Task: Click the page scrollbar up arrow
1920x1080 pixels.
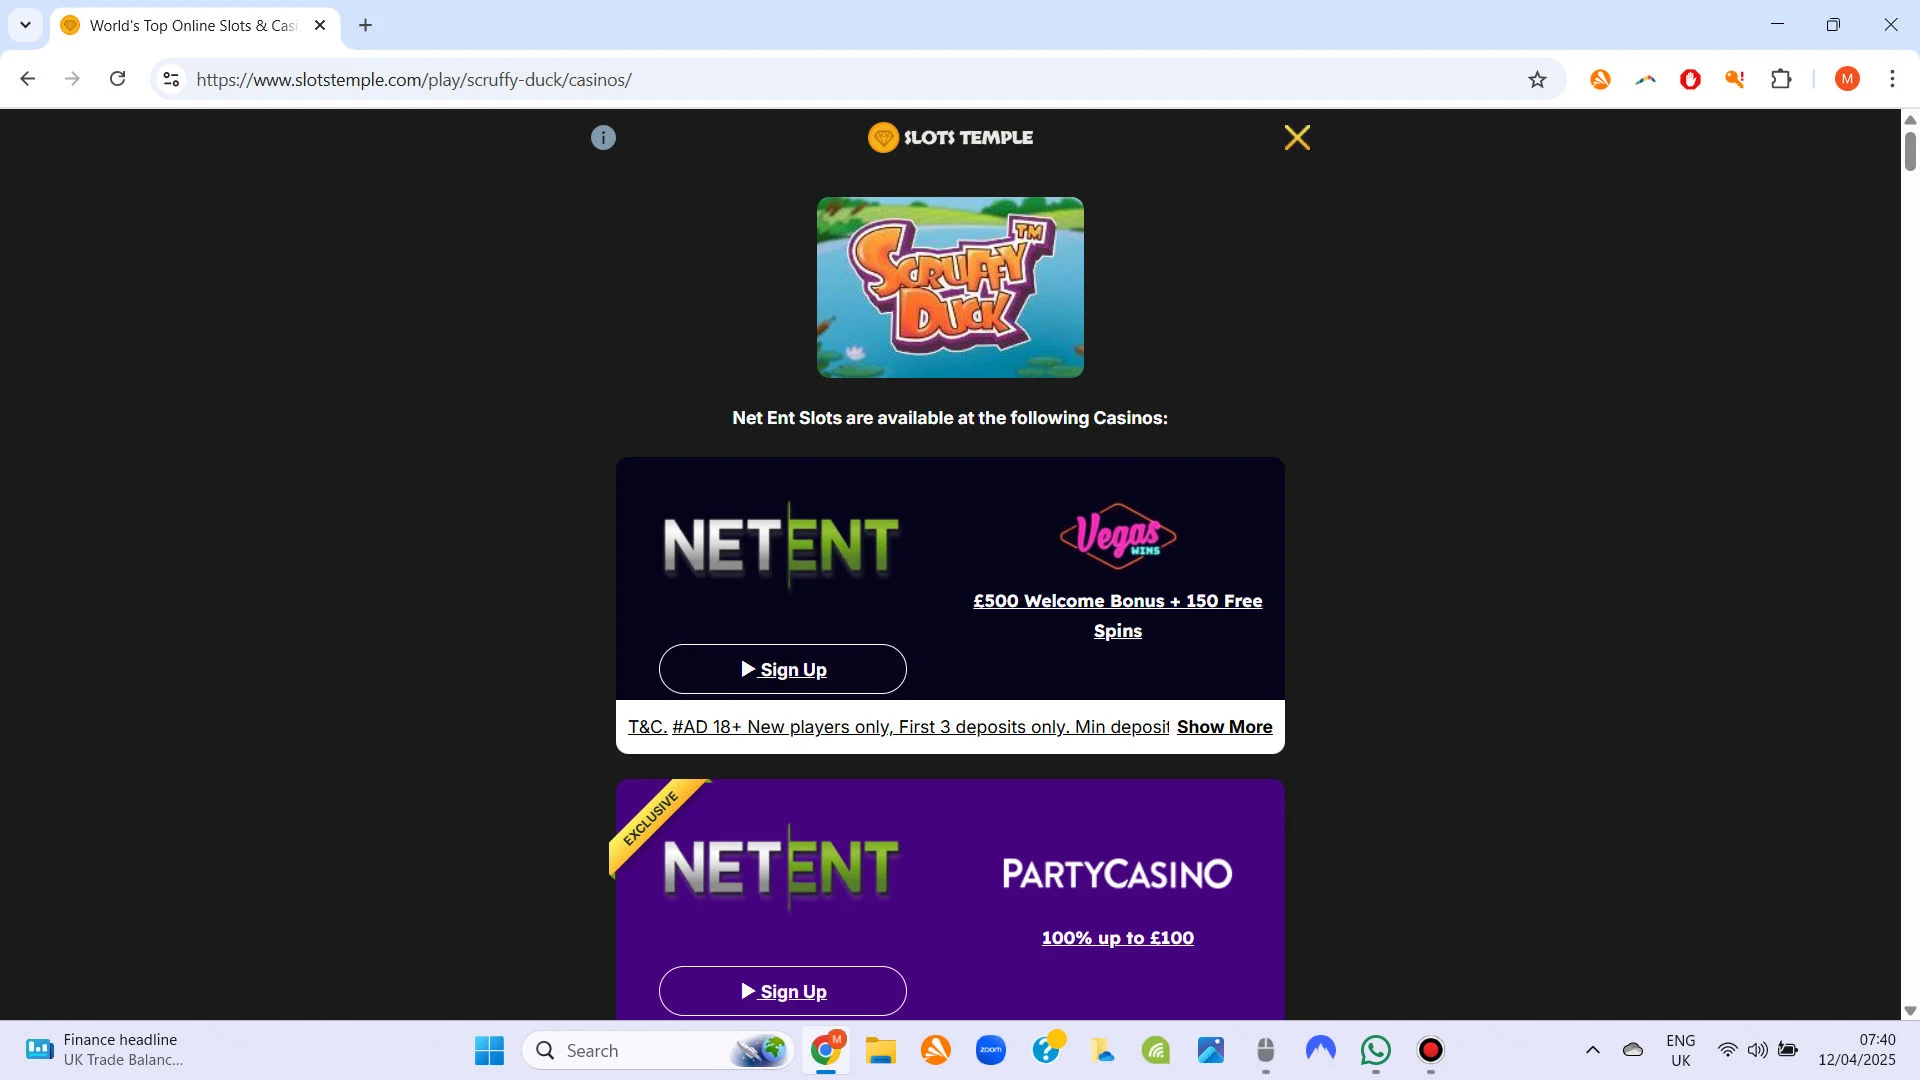Action: (1910, 119)
